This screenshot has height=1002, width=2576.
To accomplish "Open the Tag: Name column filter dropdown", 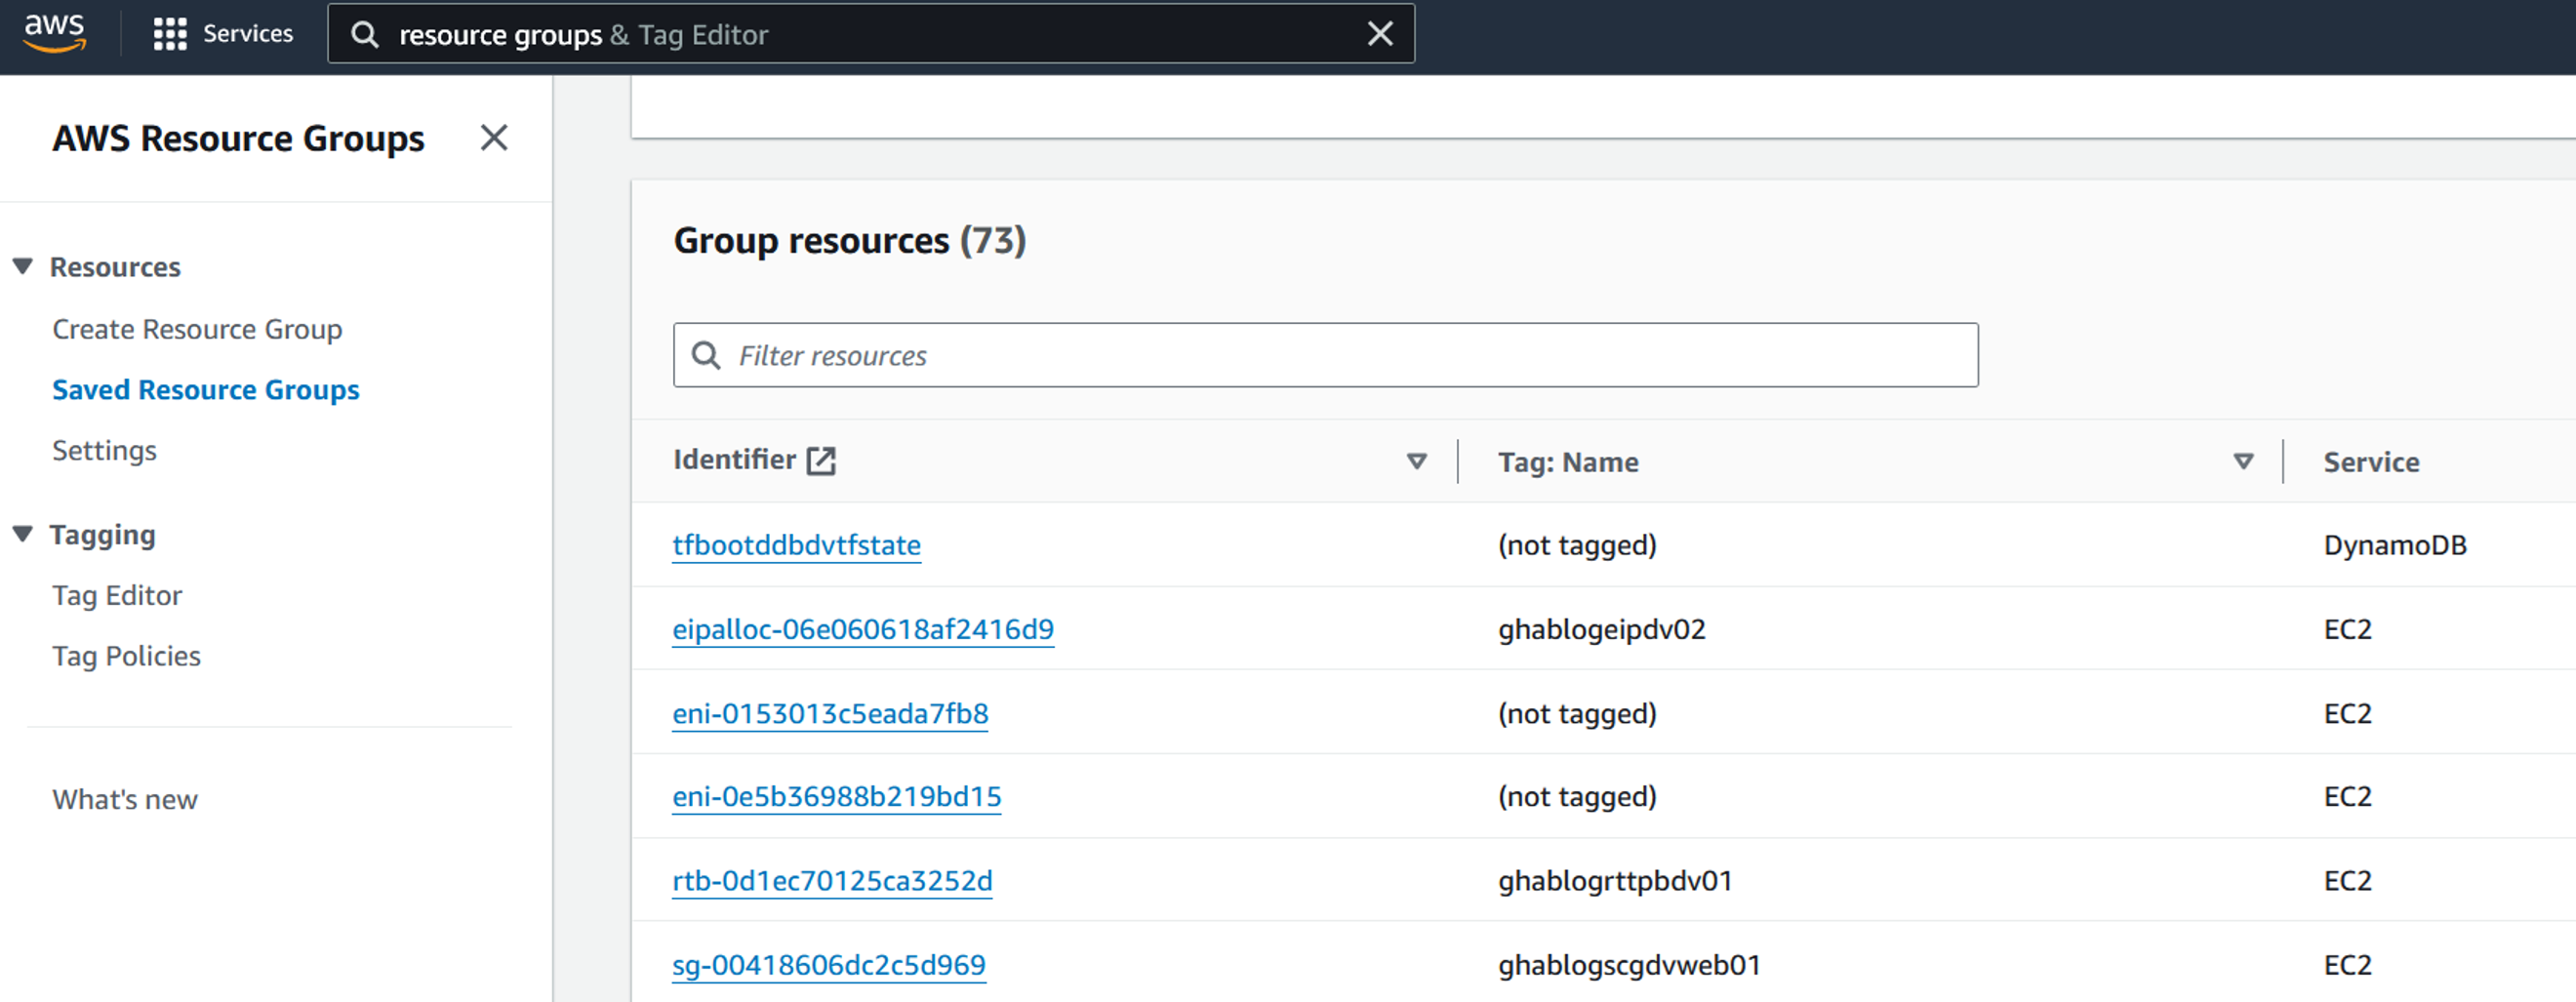I will 2243,461.
